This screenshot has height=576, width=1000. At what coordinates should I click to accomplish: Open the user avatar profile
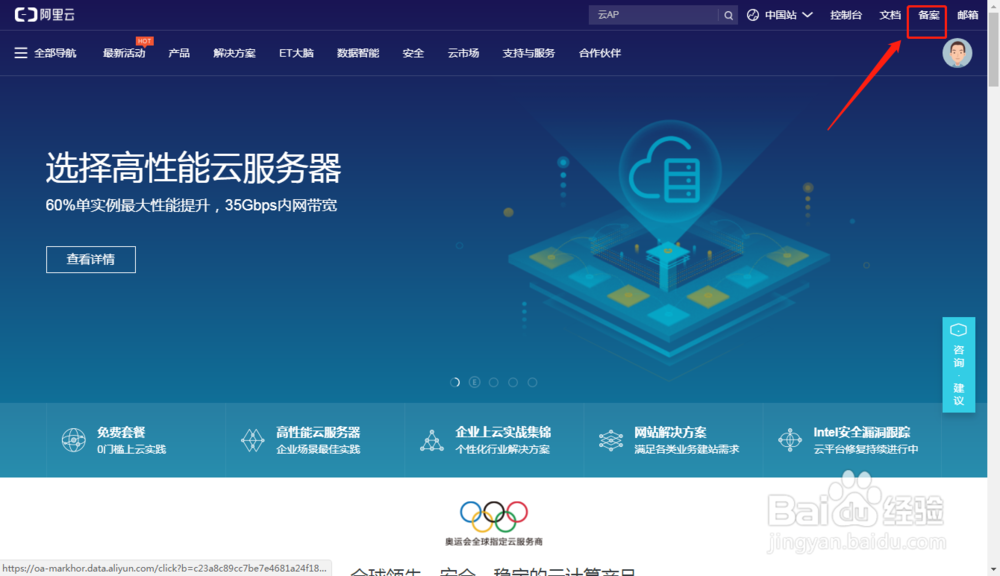tap(957, 53)
